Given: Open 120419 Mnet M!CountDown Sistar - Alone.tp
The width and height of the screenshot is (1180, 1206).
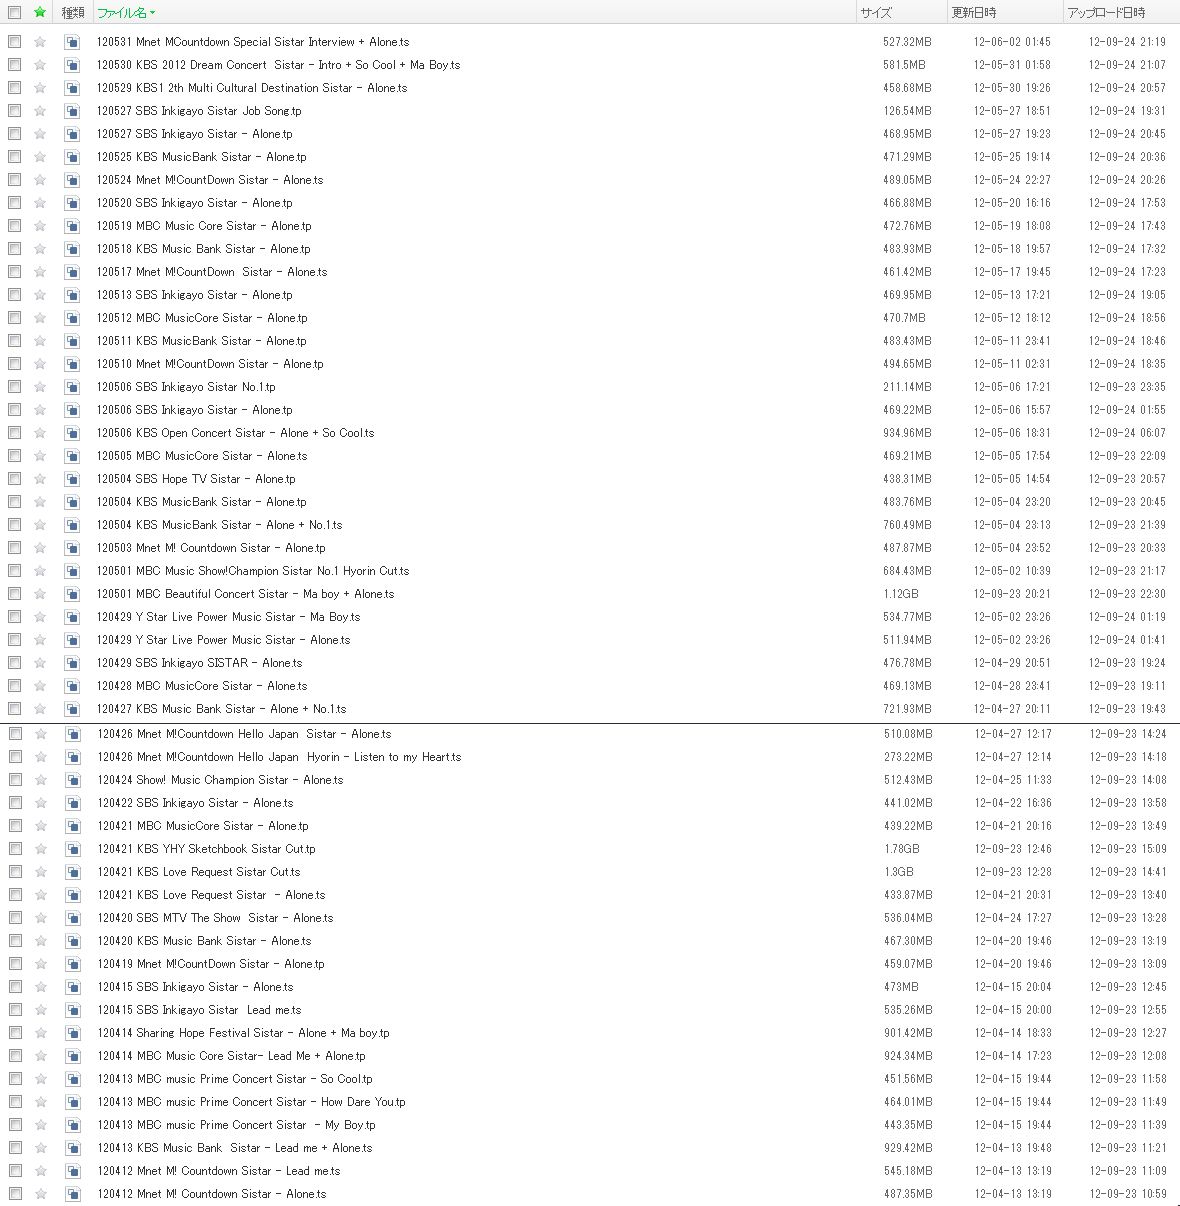Looking at the screenshot, I should pos(211,964).
